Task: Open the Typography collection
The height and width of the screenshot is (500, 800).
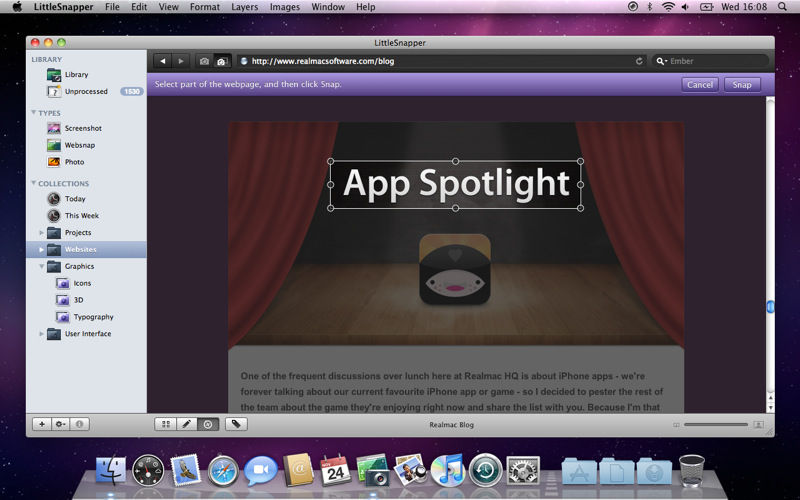Action: 93,316
